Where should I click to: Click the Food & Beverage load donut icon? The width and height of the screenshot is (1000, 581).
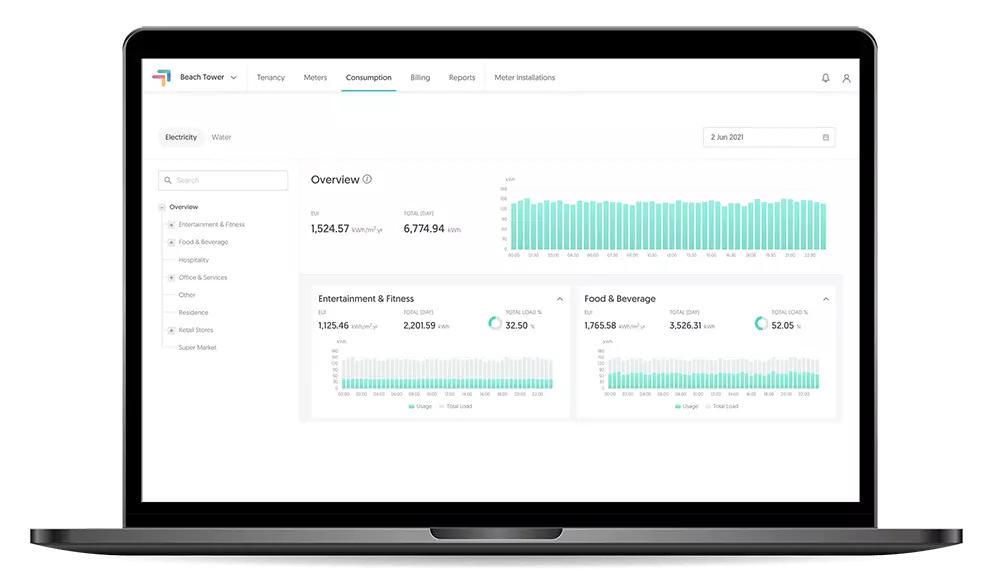point(761,324)
